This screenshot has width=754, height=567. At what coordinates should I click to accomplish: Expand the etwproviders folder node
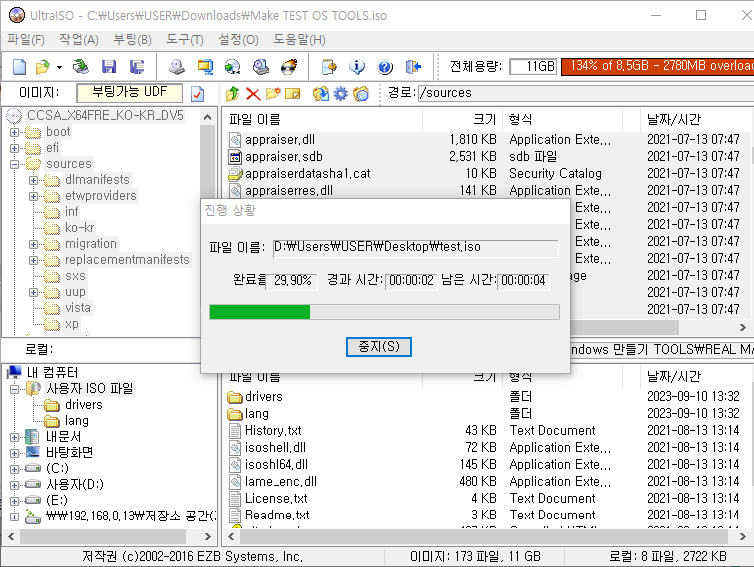[33, 196]
